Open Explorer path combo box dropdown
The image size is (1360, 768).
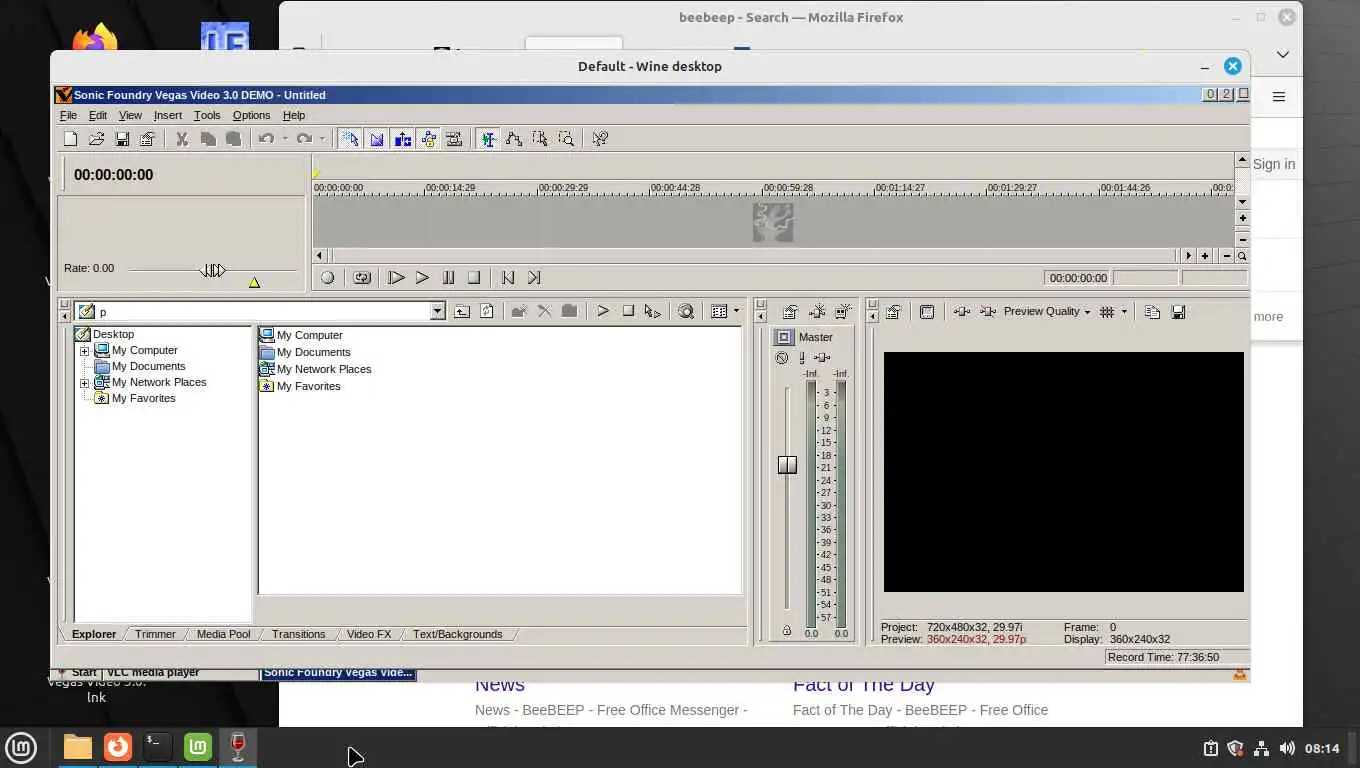(437, 311)
